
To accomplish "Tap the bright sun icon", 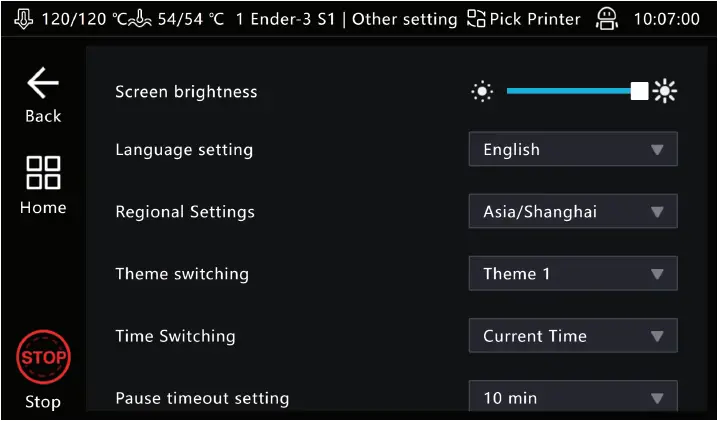I will tap(665, 92).
